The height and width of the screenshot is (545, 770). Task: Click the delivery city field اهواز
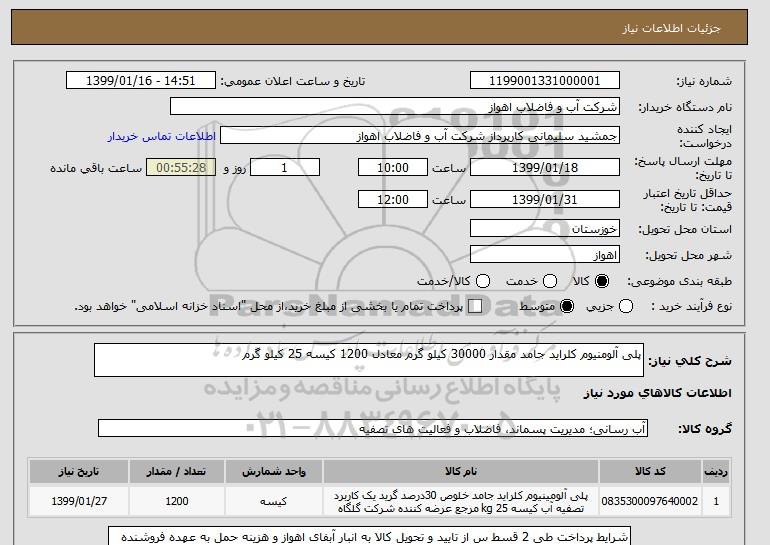(x=545, y=254)
